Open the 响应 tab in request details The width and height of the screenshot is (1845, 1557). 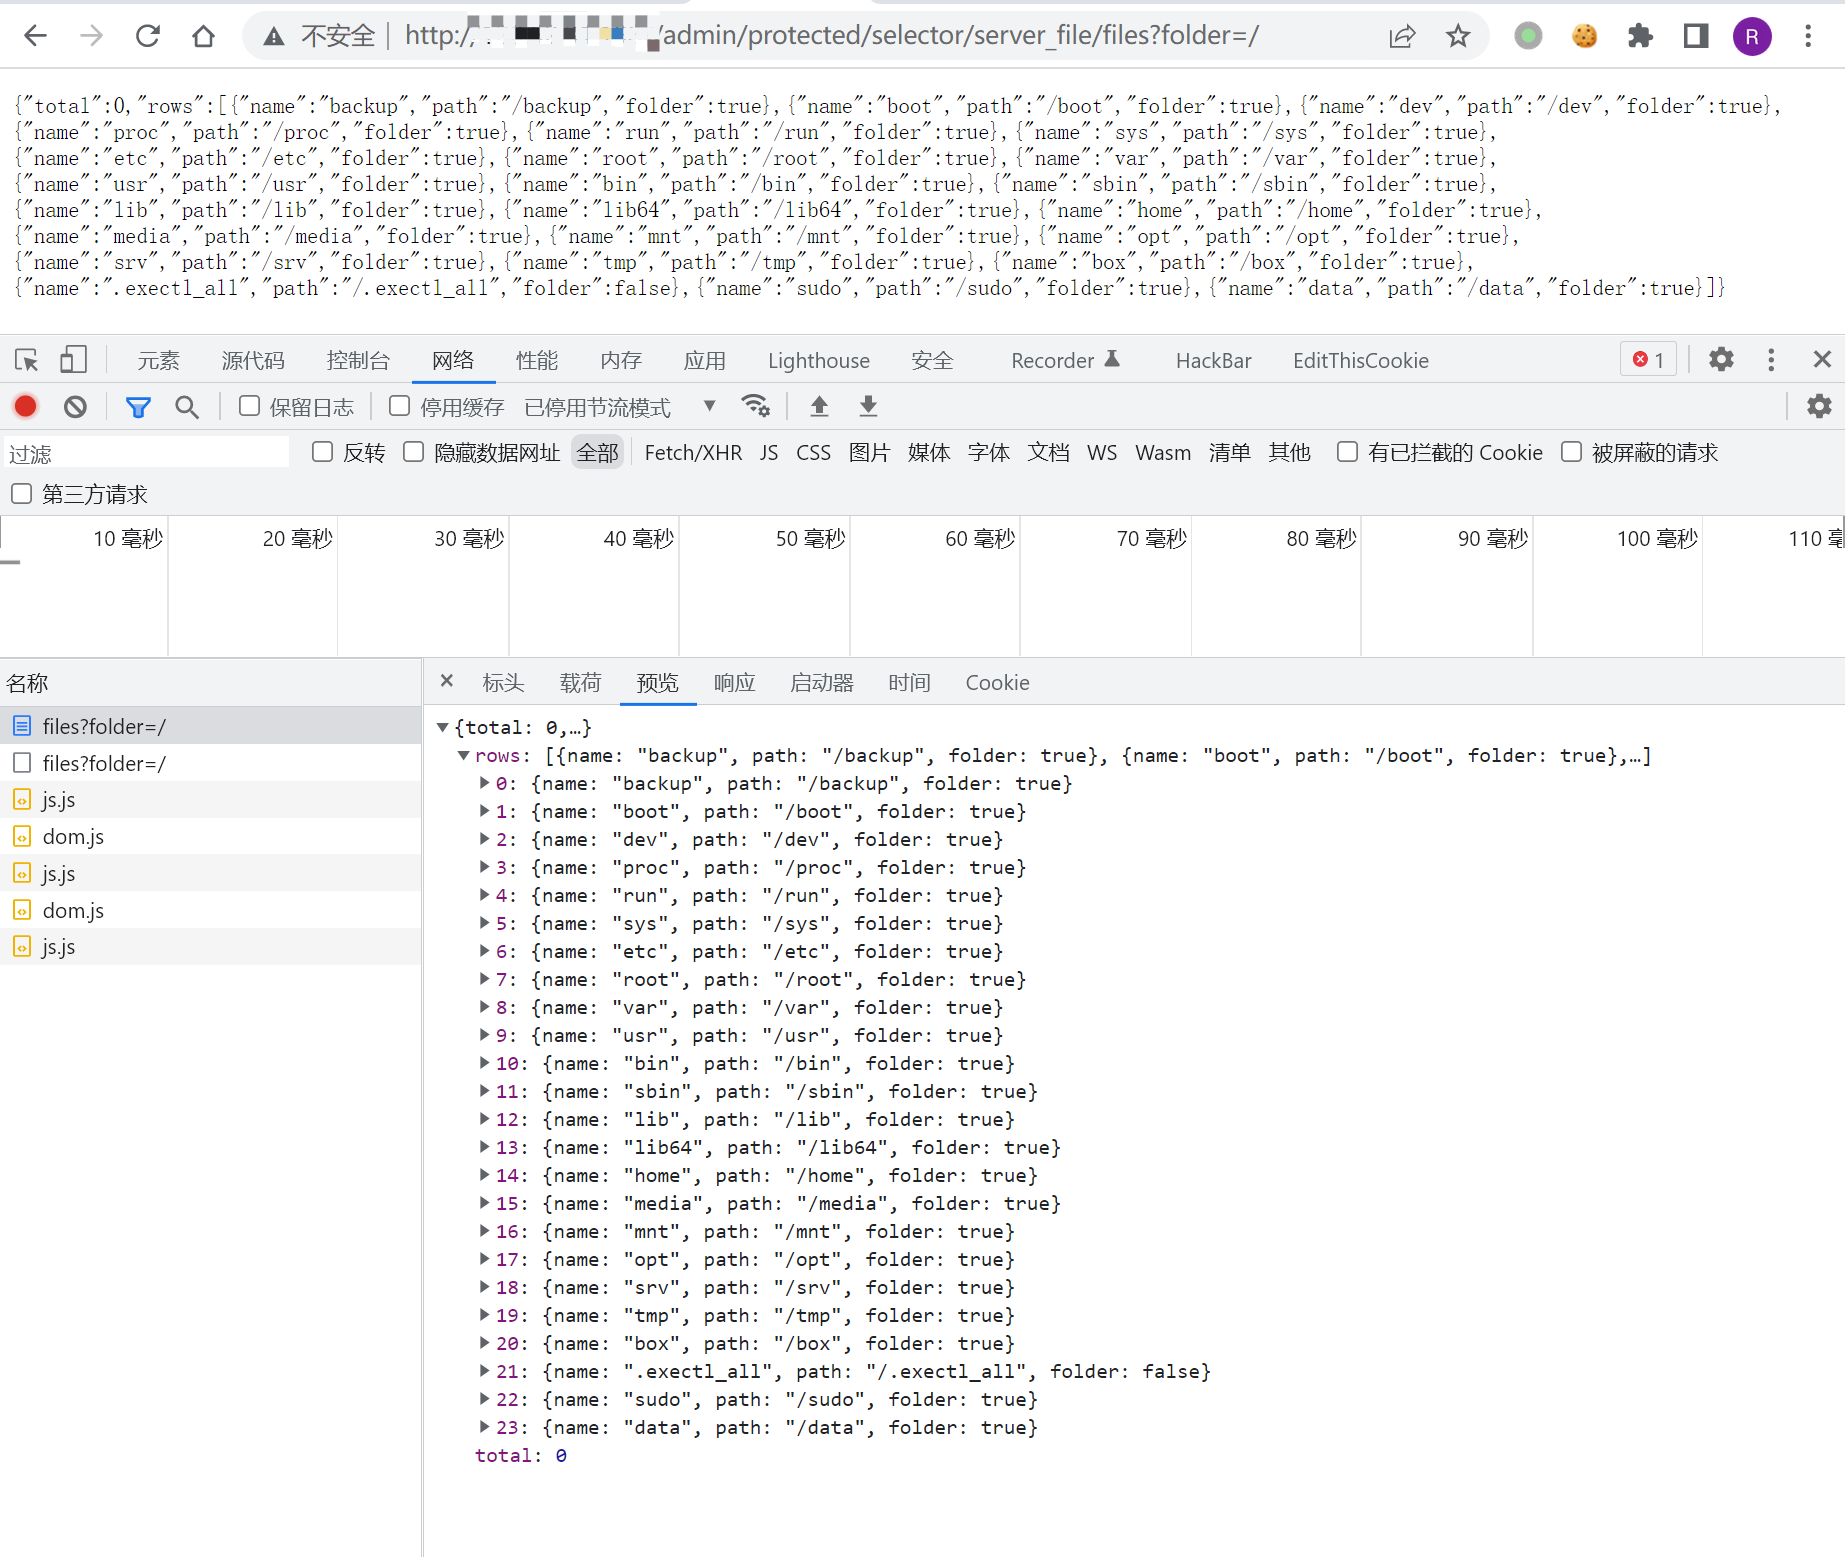tap(734, 683)
